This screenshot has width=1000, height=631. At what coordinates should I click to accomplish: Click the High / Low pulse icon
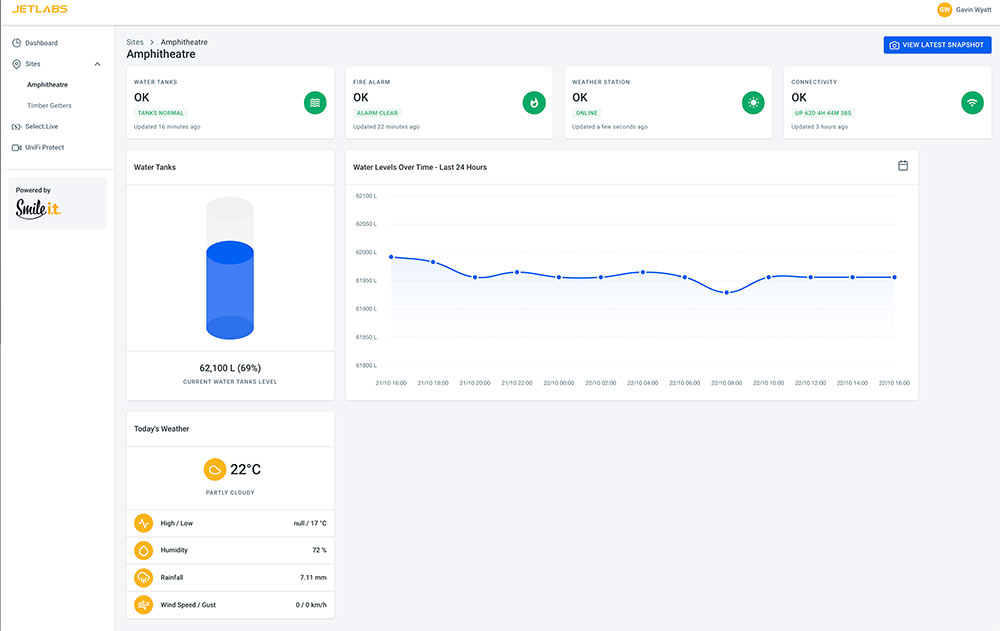point(143,523)
